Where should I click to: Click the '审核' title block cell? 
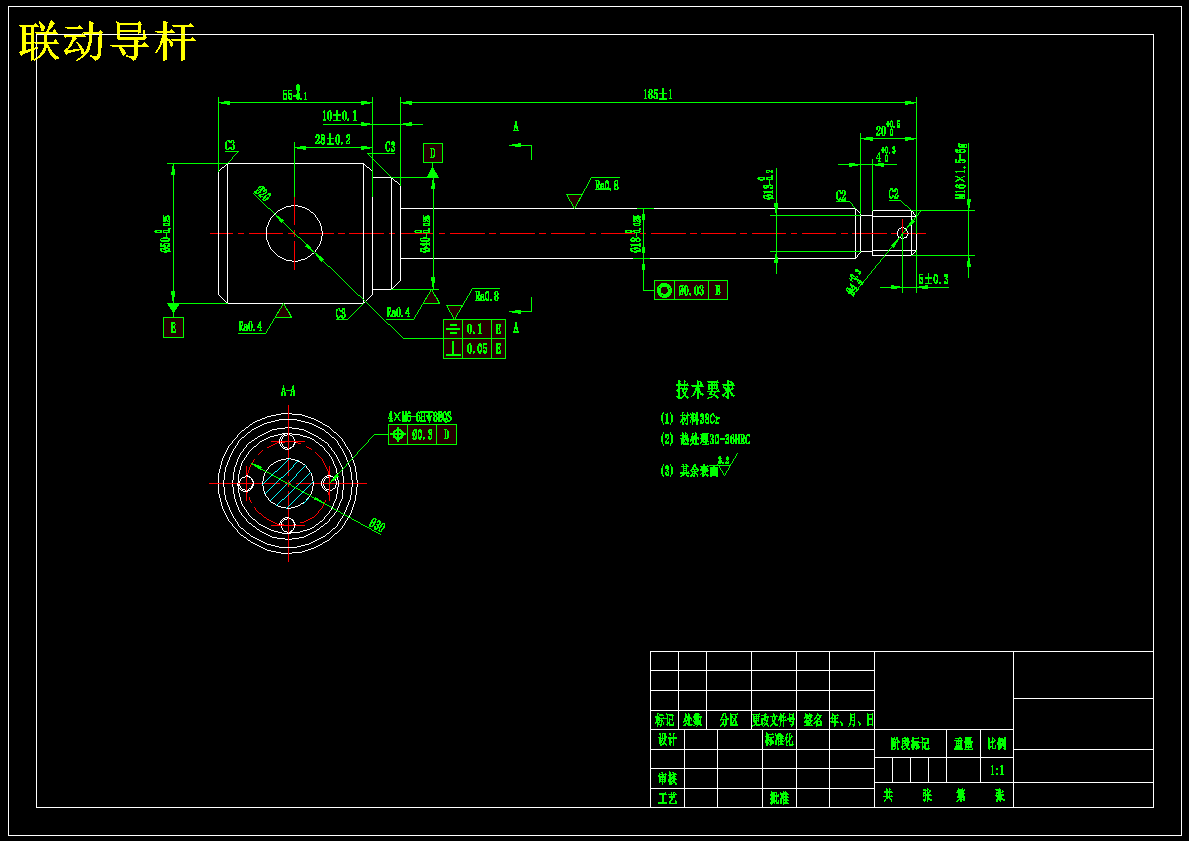(x=667, y=779)
